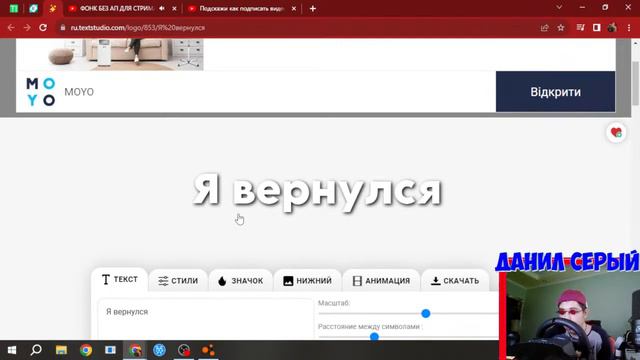Open the active Chrome window on taskbar
The width and height of the screenshot is (640, 360).
pos(135,350)
